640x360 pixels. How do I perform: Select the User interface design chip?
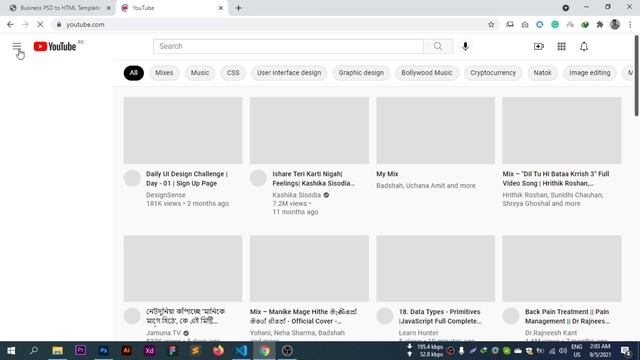pyautogui.click(x=289, y=73)
